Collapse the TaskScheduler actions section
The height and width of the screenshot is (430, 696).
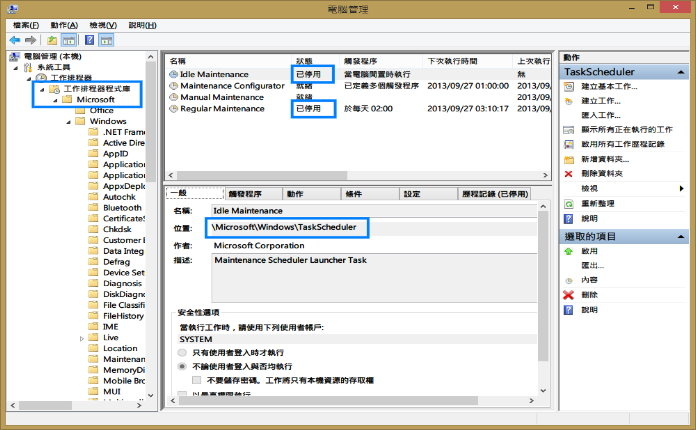pos(683,73)
